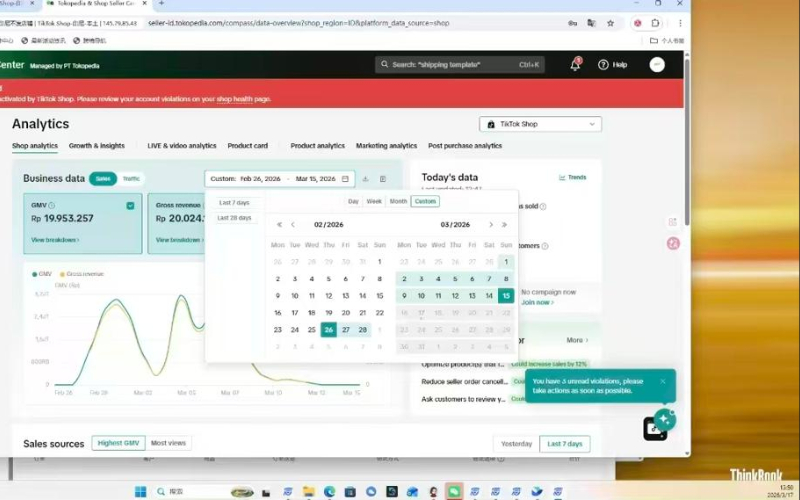Open the Product analytics tab
This screenshot has height=500, width=800.
(x=317, y=146)
